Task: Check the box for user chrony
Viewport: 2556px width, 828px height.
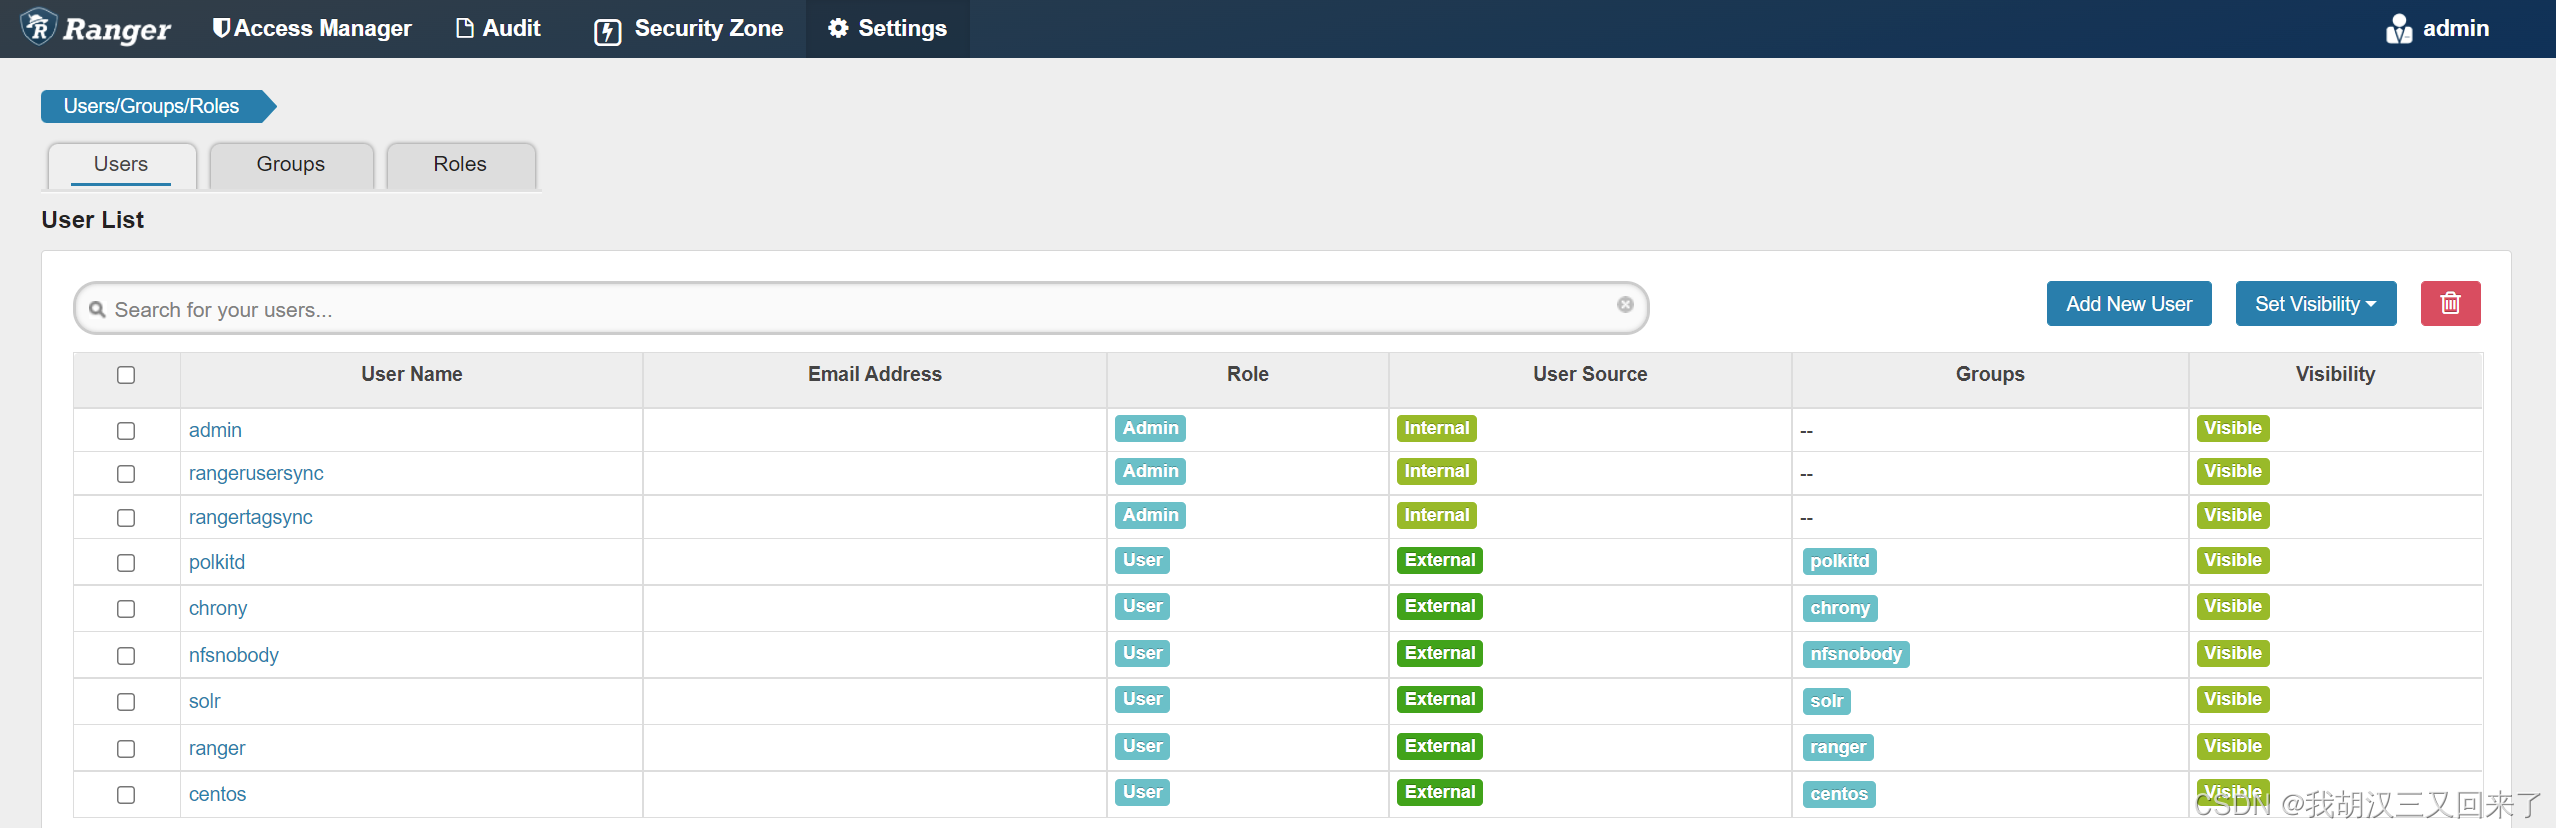Action: 126,609
